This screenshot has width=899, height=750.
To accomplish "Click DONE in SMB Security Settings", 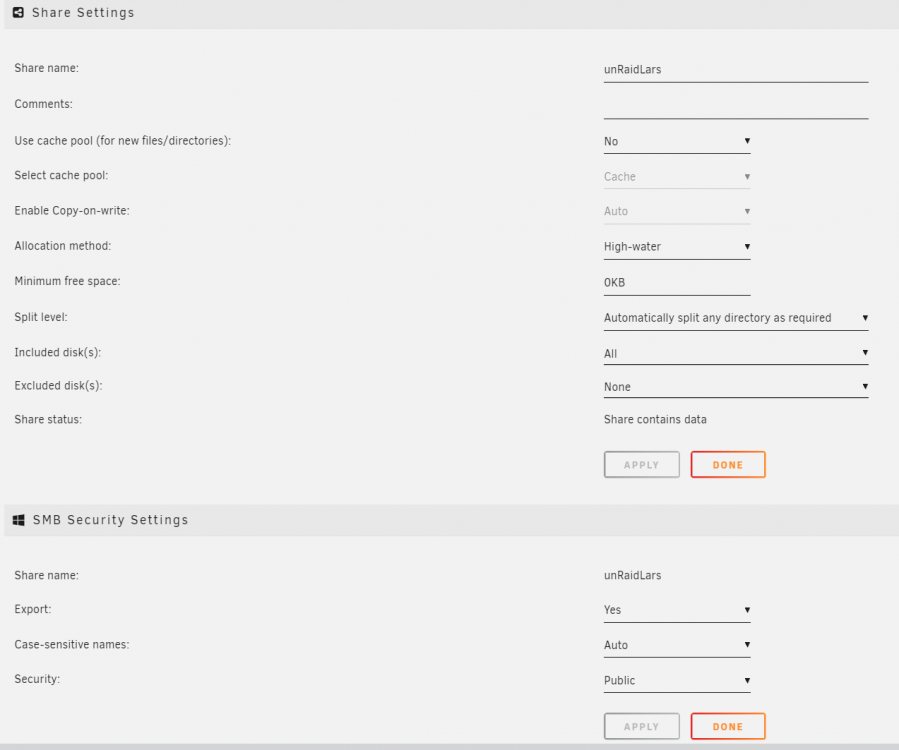I will click(x=728, y=726).
